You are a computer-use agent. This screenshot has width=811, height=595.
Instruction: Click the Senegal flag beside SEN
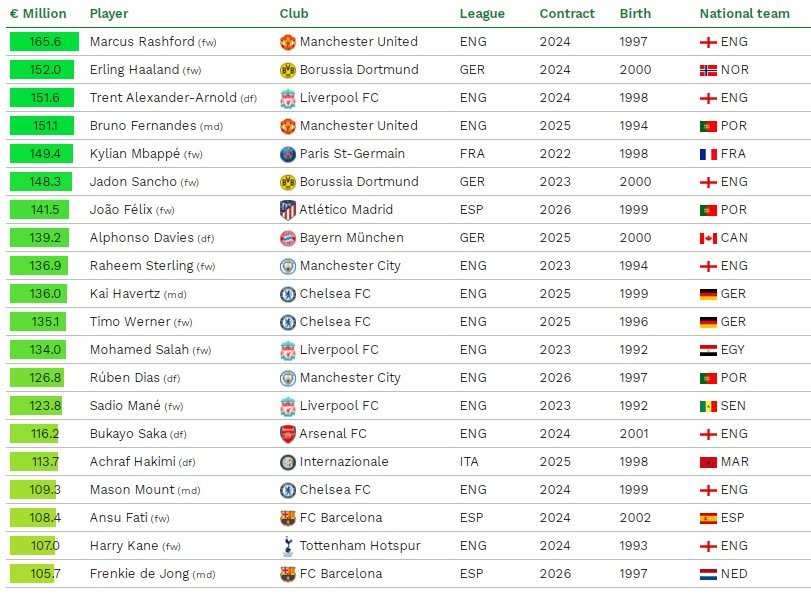[x=708, y=406]
